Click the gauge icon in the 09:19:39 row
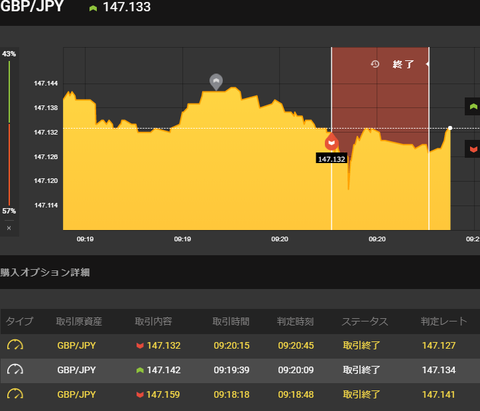 tap(15, 370)
